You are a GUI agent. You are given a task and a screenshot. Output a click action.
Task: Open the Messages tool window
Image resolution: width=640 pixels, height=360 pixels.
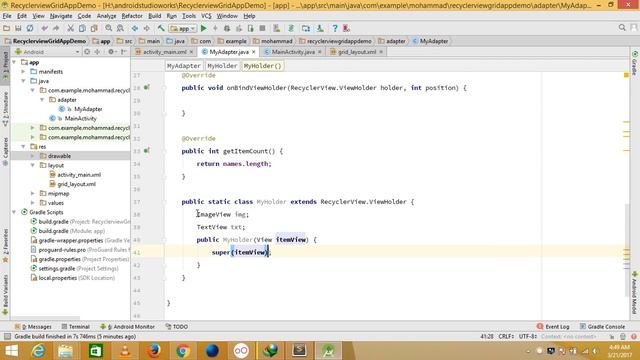33,327
